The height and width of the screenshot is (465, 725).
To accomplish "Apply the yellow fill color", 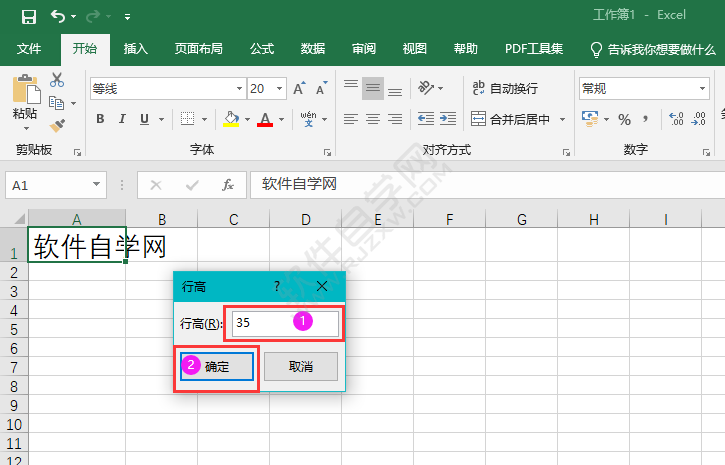I will point(231,119).
